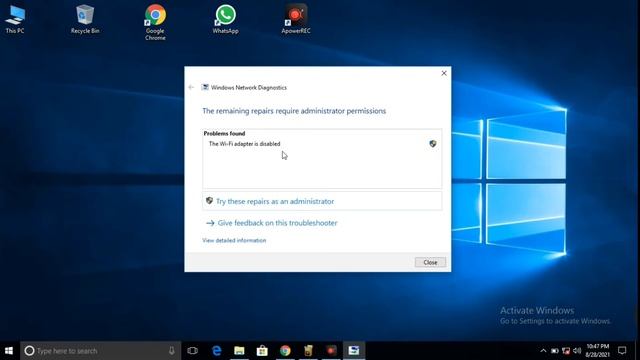The height and width of the screenshot is (360, 640).
Task: Open Microsoft Store from taskbar
Action: 262,351
